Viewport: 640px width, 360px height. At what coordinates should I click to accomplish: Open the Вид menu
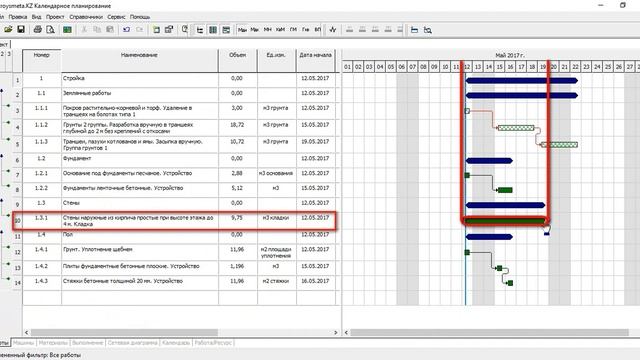click(36, 17)
